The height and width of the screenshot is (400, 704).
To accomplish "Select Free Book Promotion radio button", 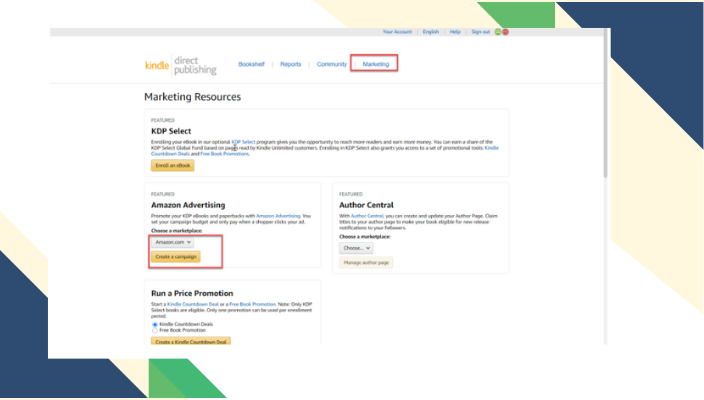I will [154, 330].
